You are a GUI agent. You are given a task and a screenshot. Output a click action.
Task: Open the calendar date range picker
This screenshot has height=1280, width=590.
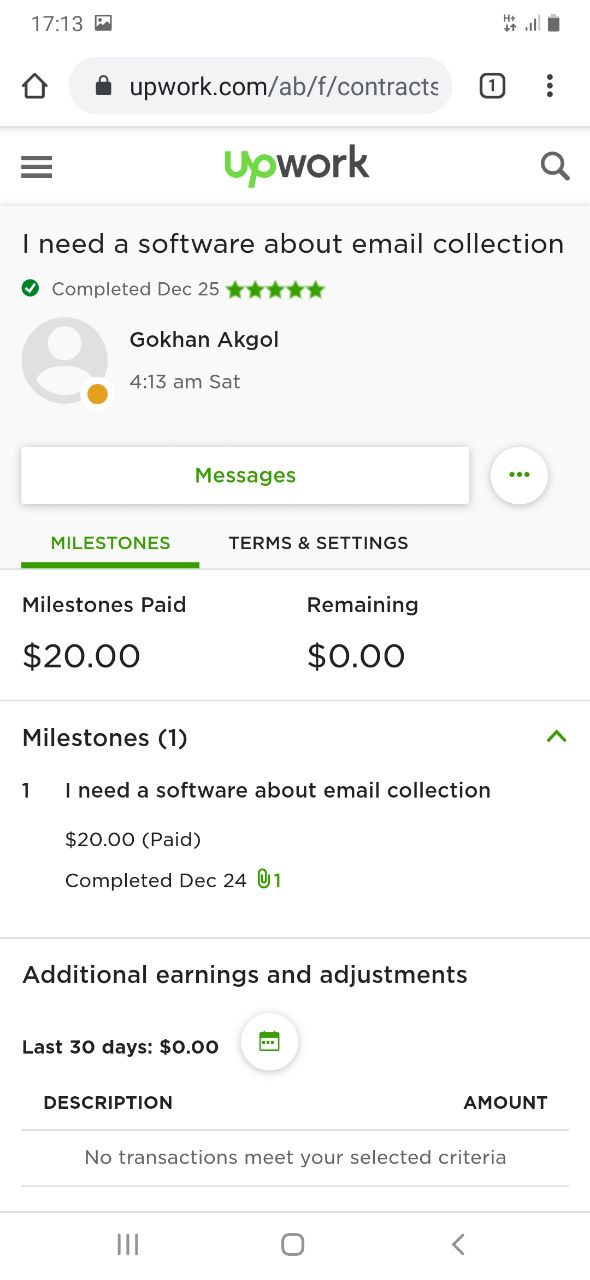pyautogui.click(x=269, y=1042)
